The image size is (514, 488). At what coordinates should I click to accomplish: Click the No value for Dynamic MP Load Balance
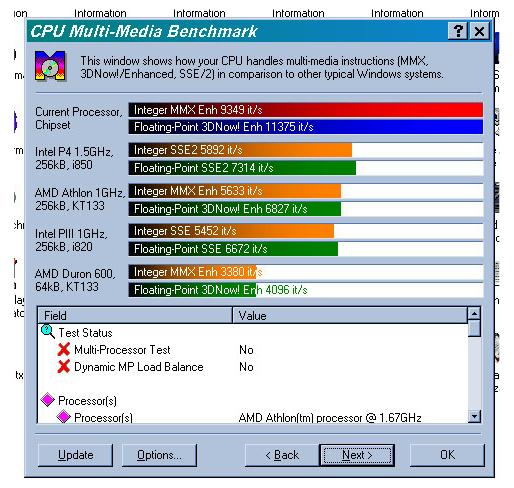click(x=246, y=367)
